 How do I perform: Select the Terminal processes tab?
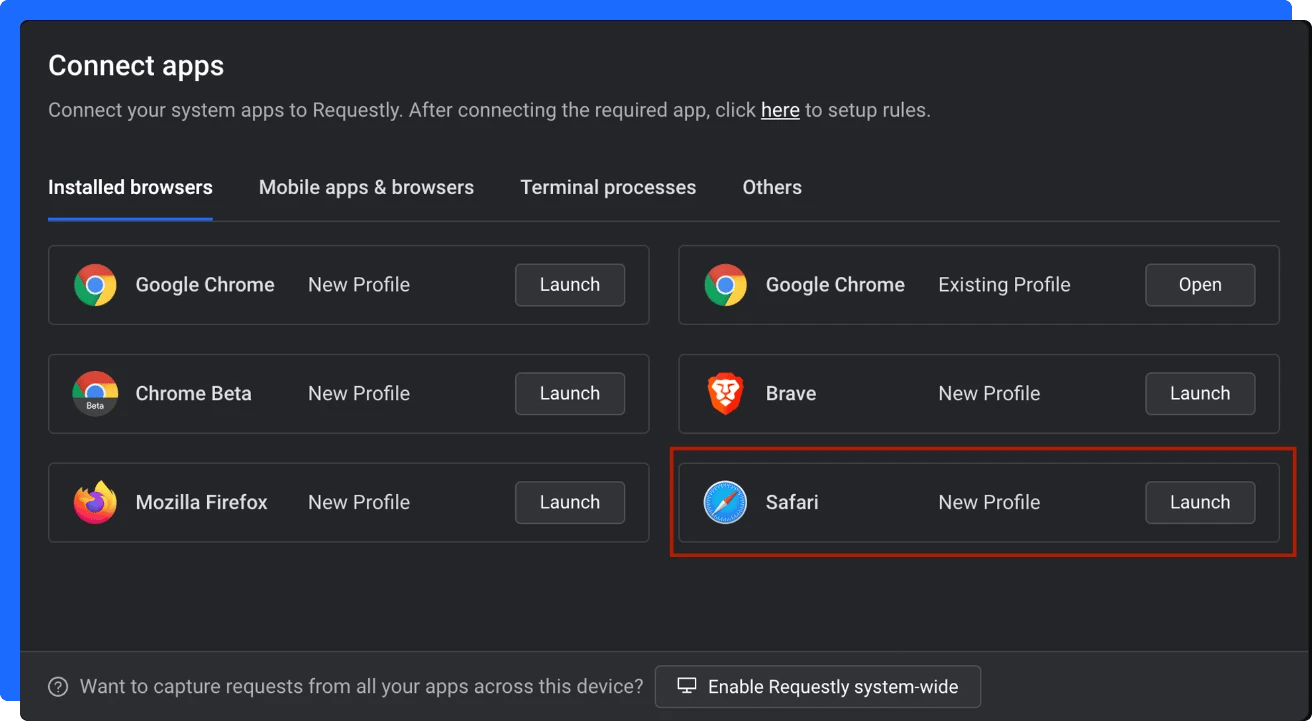coord(608,188)
